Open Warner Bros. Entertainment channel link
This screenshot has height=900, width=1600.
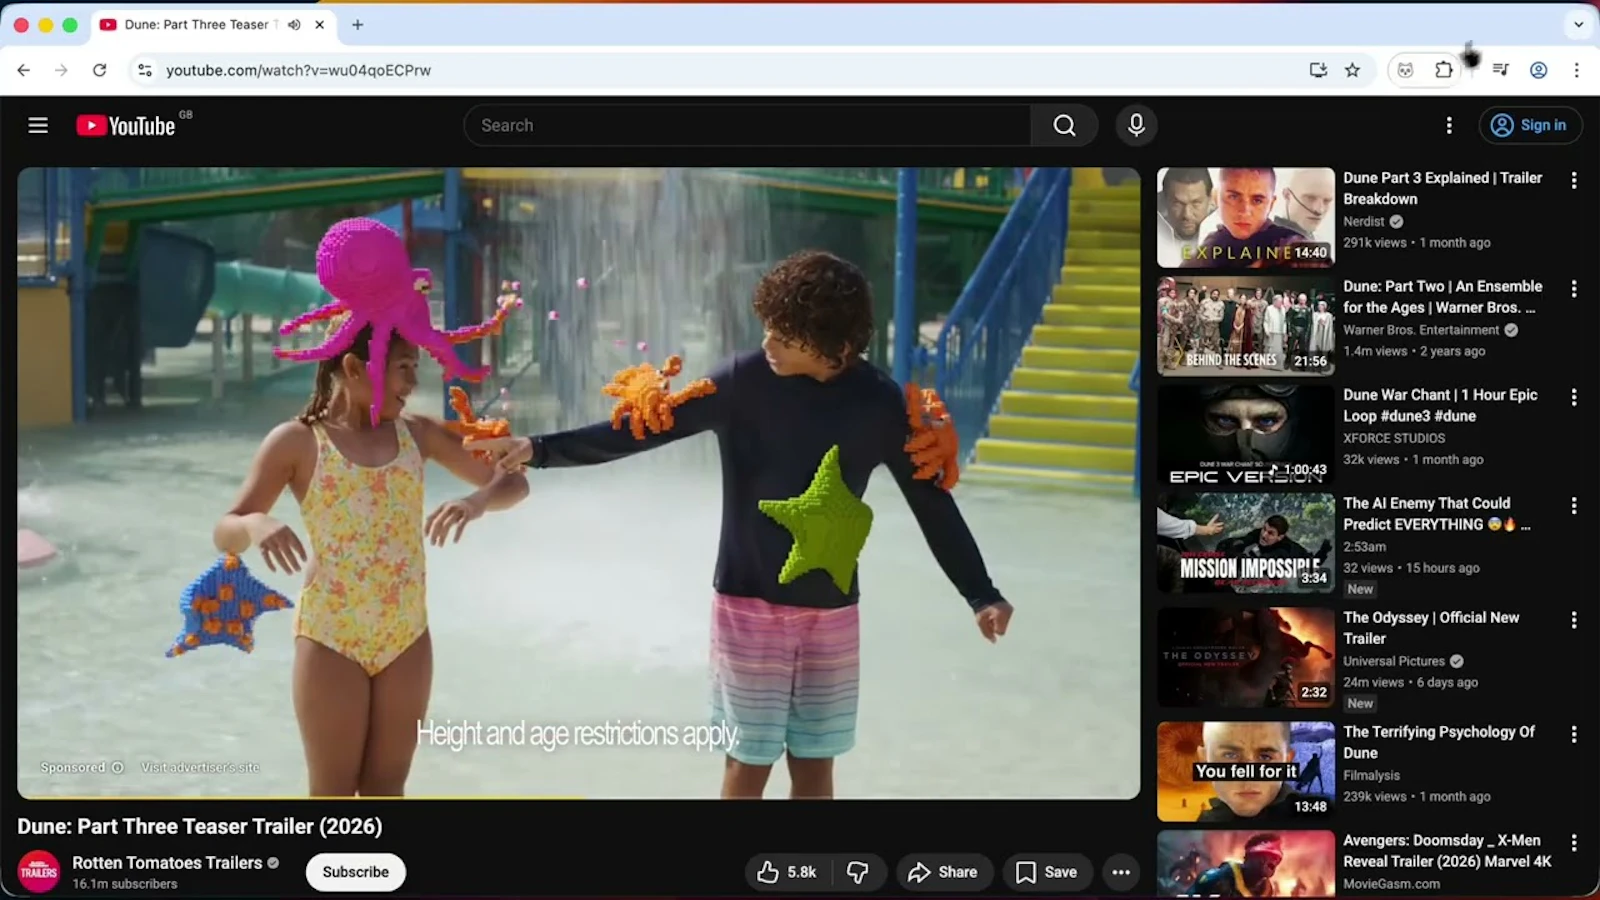(1421, 330)
